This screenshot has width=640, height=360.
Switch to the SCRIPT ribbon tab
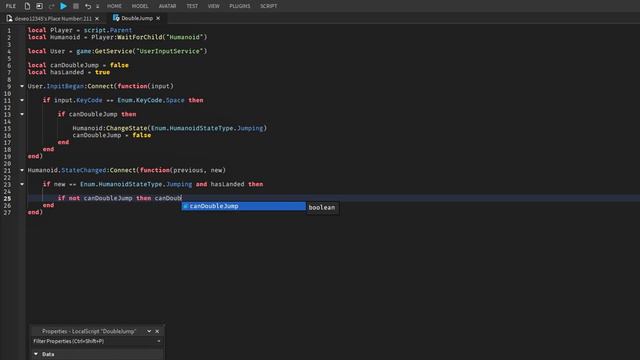269,6
